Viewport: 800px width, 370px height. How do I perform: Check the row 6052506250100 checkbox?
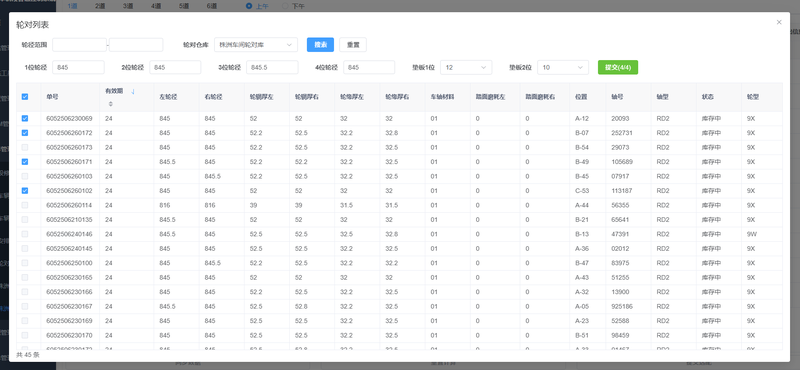[25, 263]
